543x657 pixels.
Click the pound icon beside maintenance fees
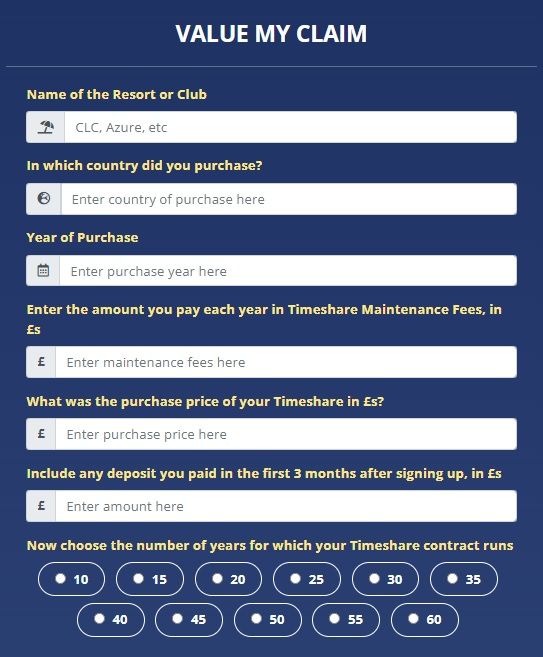pos(41,362)
